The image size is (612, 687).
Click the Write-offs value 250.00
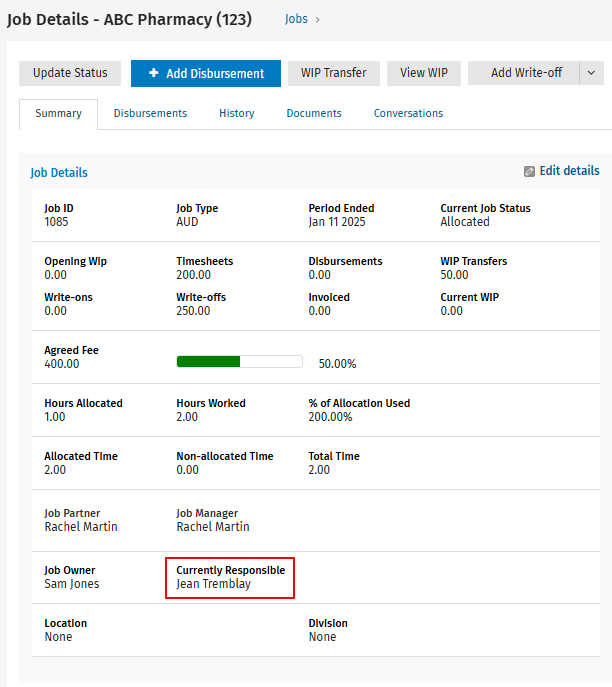[193, 311]
